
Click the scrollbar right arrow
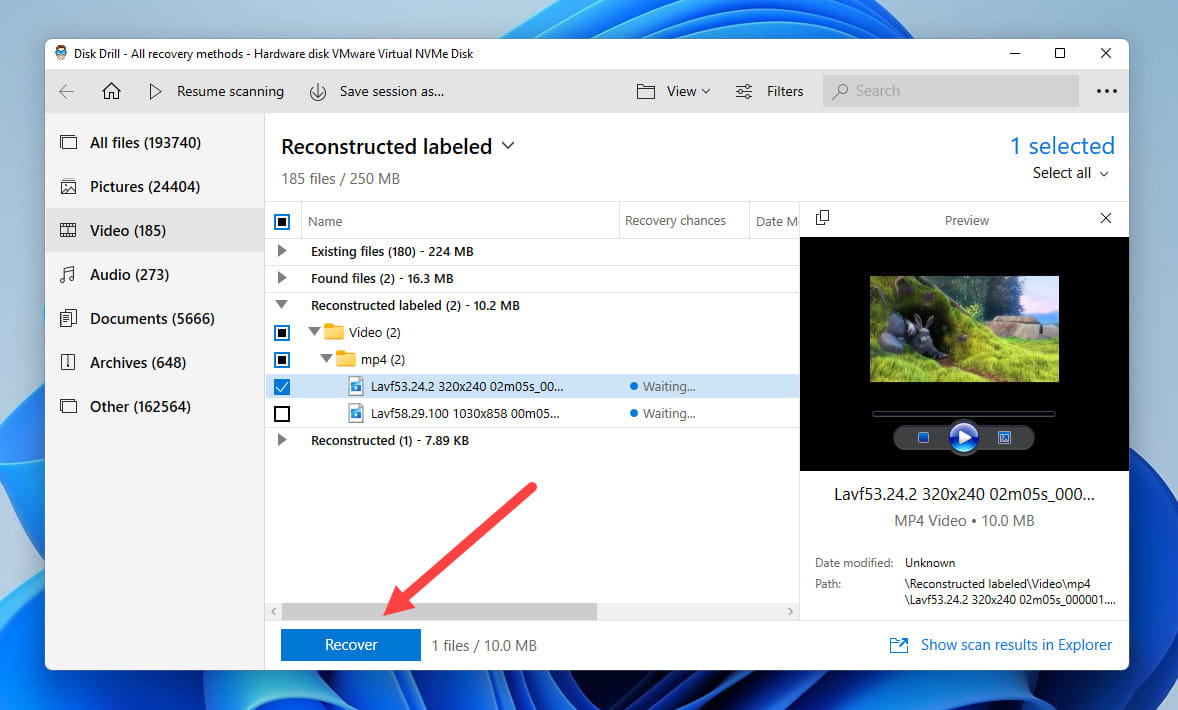click(790, 612)
